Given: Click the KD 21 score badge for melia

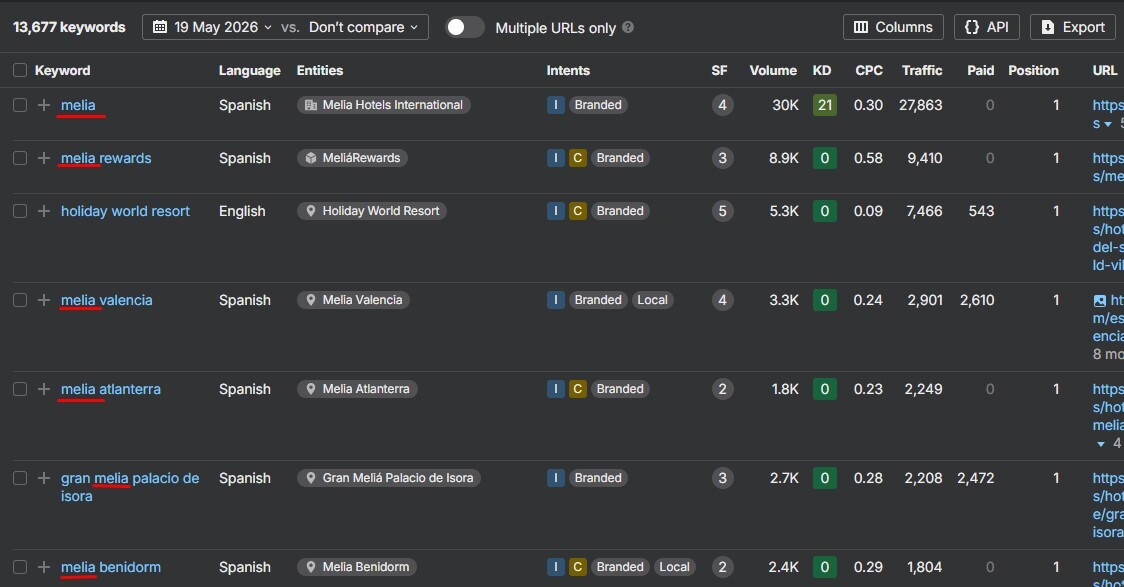Looking at the screenshot, I should pyautogui.click(x=824, y=105).
